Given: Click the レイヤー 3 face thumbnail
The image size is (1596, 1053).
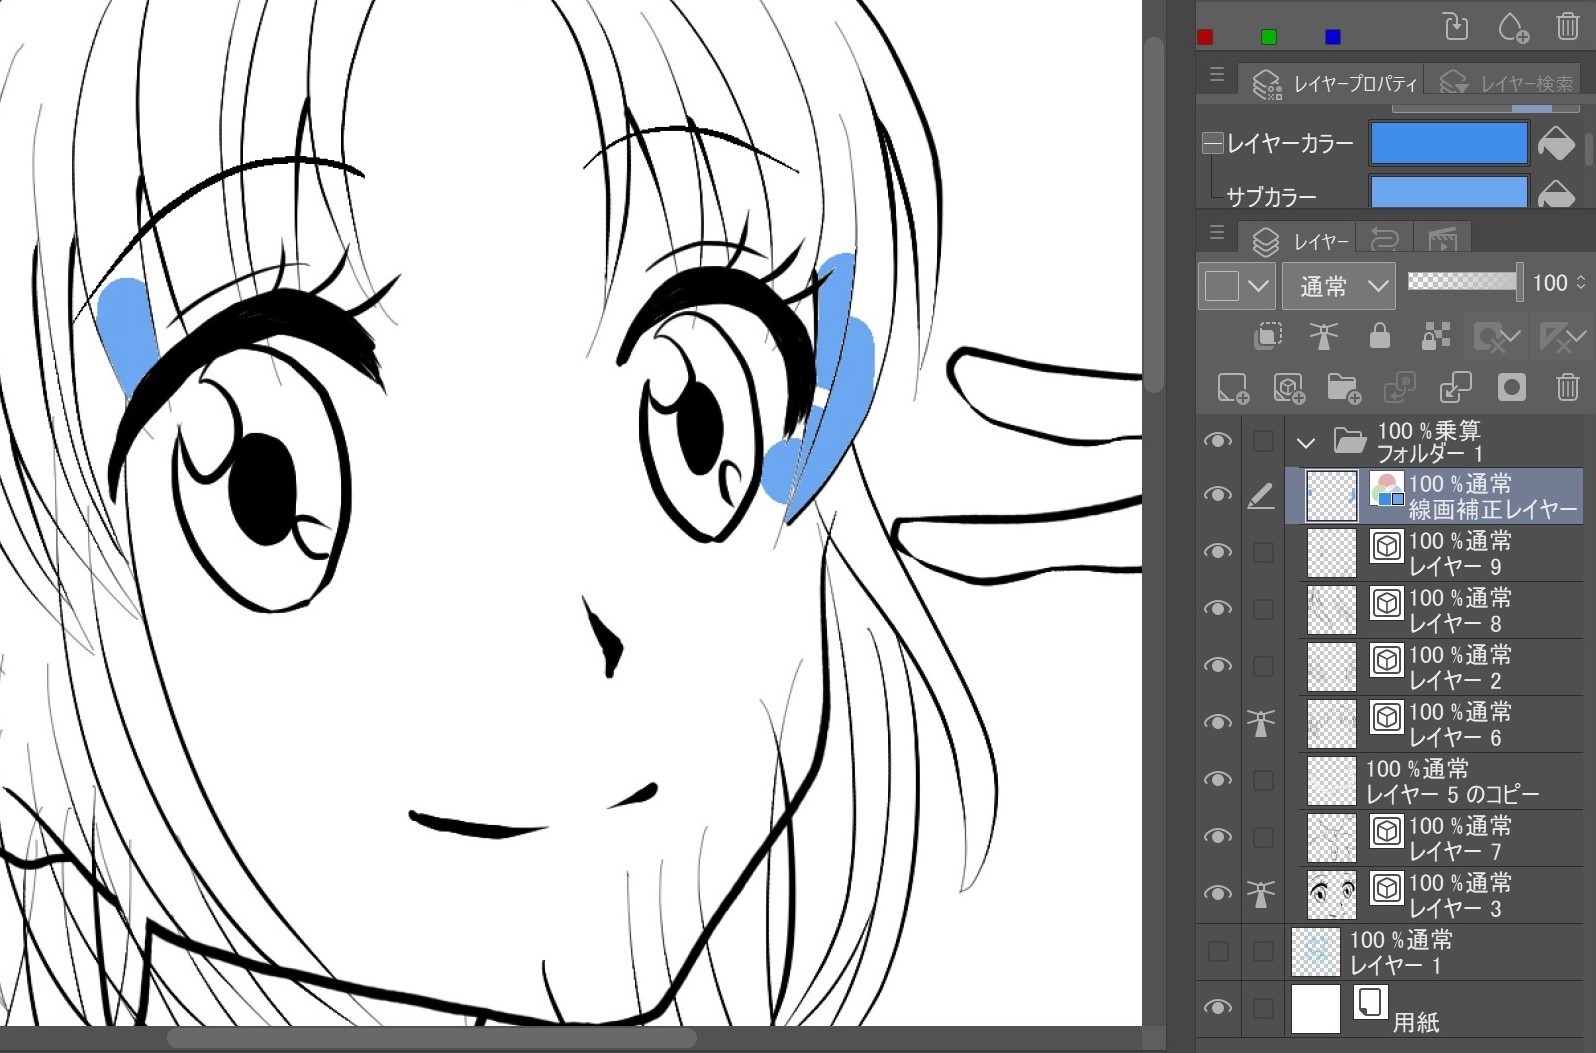Looking at the screenshot, I should coord(1332,894).
